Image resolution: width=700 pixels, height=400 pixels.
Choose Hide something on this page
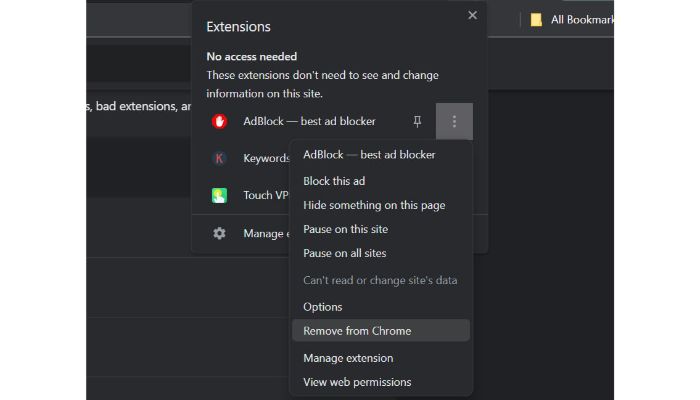pyautogui.click(x=374, y=205)
